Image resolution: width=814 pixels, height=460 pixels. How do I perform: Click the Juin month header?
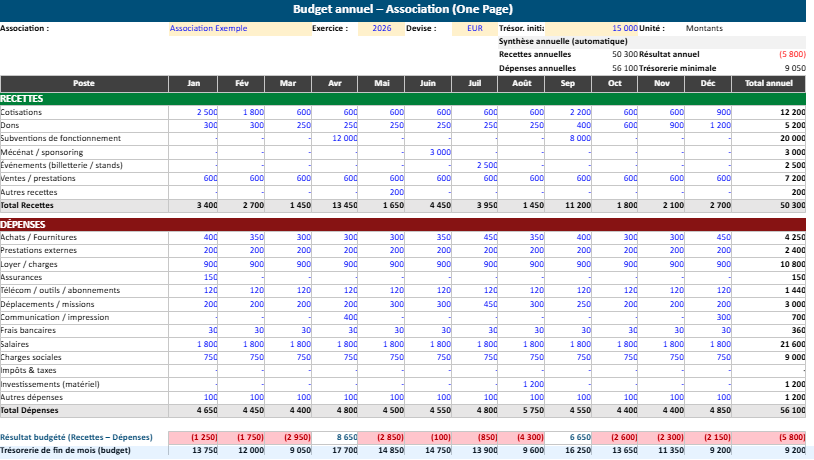point(428,83)
